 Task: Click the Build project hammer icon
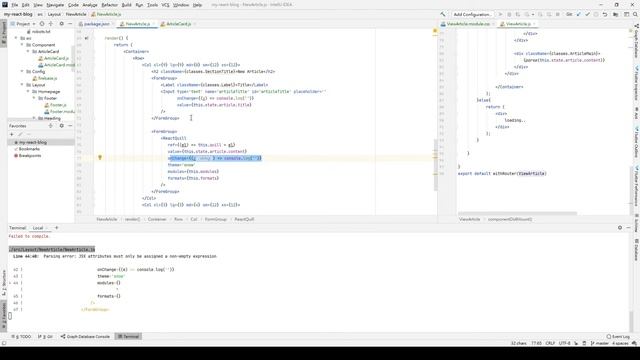443,14
